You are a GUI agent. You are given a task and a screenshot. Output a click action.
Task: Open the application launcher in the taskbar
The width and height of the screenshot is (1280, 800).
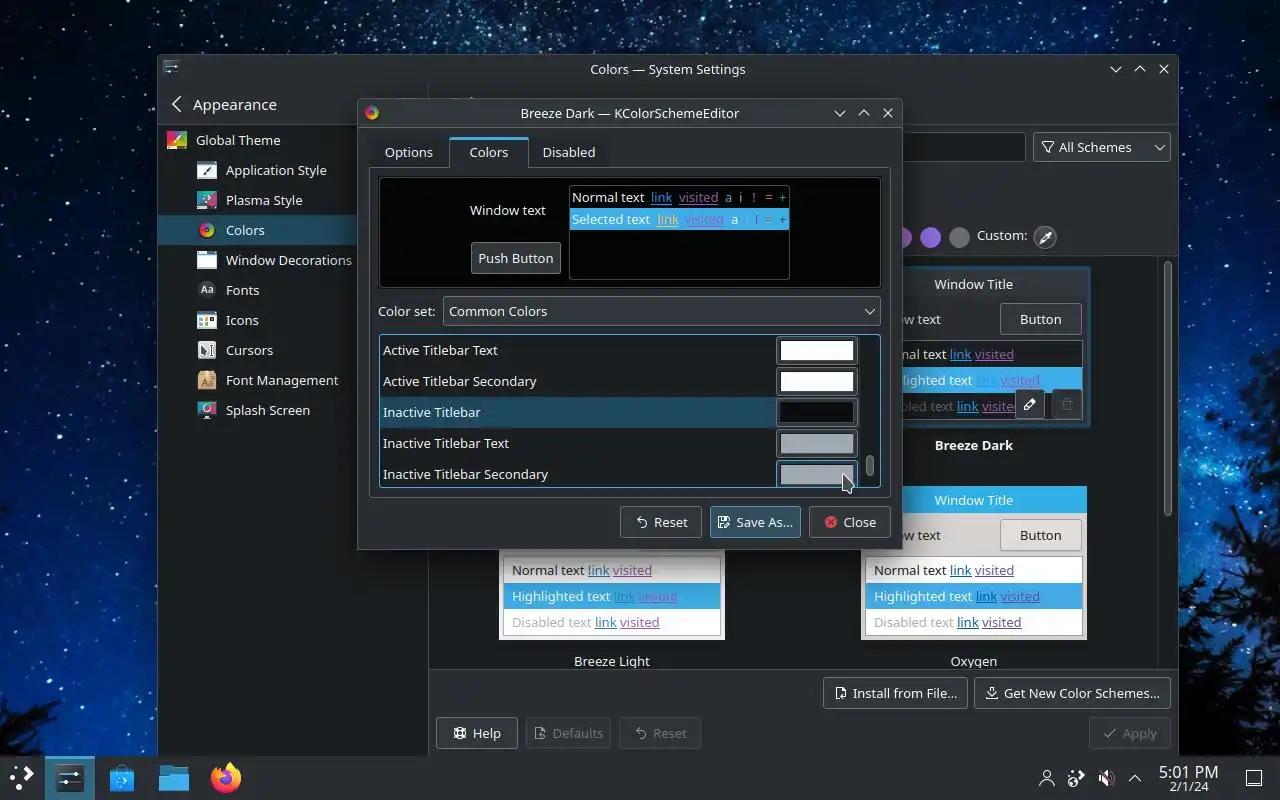tap(22, 777)
